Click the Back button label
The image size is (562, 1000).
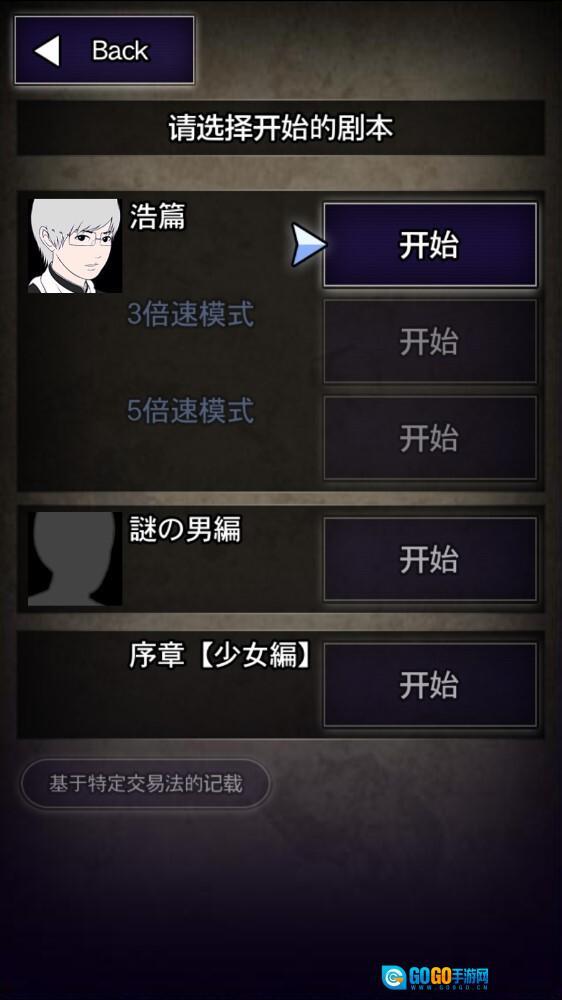(x=120, y=51)
